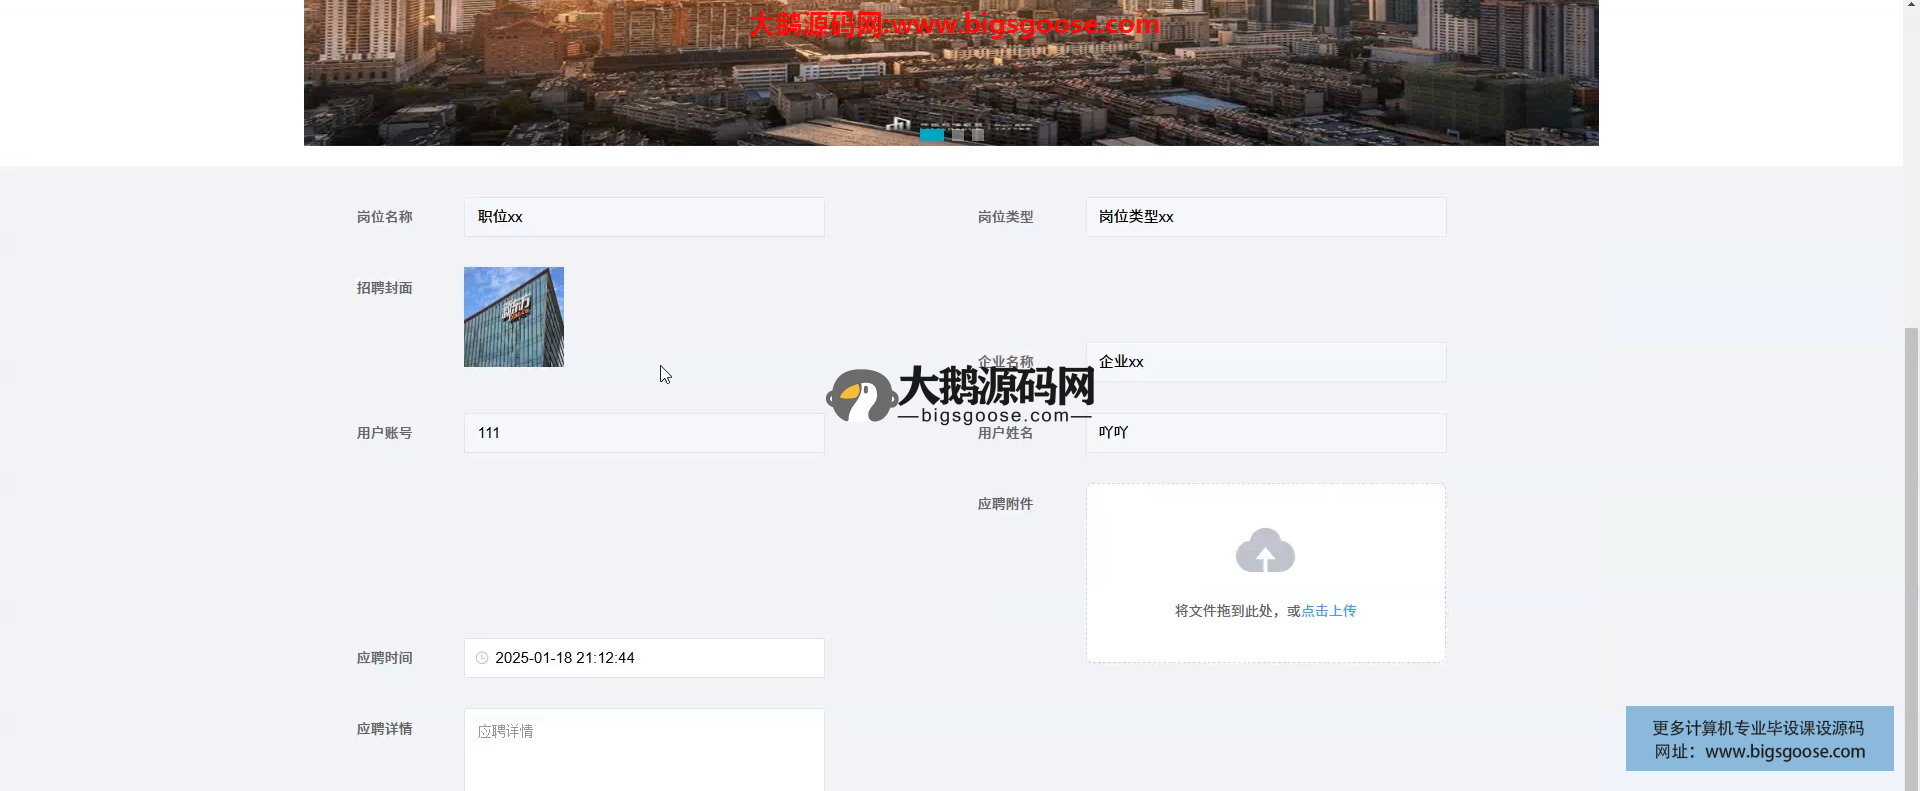This screenshot has height=791, width=1920.
Task: Click the 用户姓名 input field
Action: click(1265, 433)
